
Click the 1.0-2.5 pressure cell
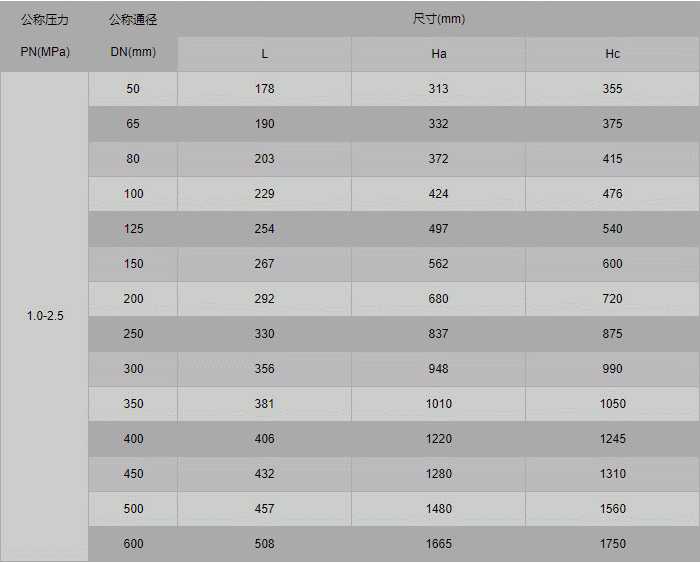click(45, 316)
